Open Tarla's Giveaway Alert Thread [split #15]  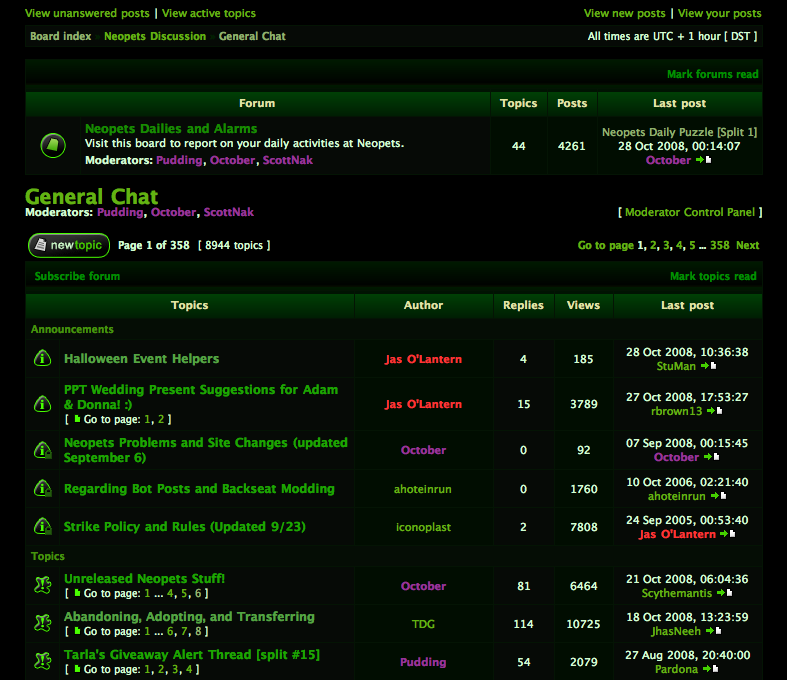tap(192, 655)
